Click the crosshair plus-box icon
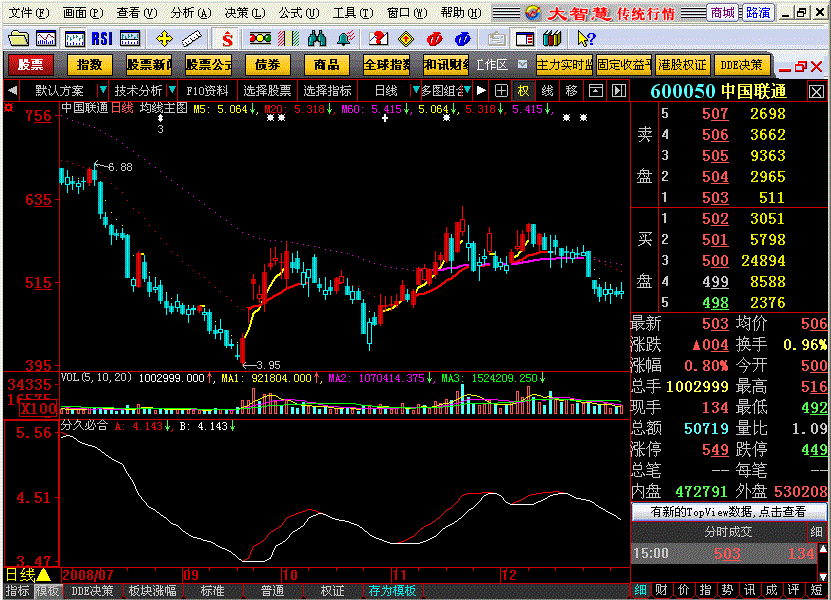Image resolution: width=831 pixels, height=600 pixels. (501, 91)
